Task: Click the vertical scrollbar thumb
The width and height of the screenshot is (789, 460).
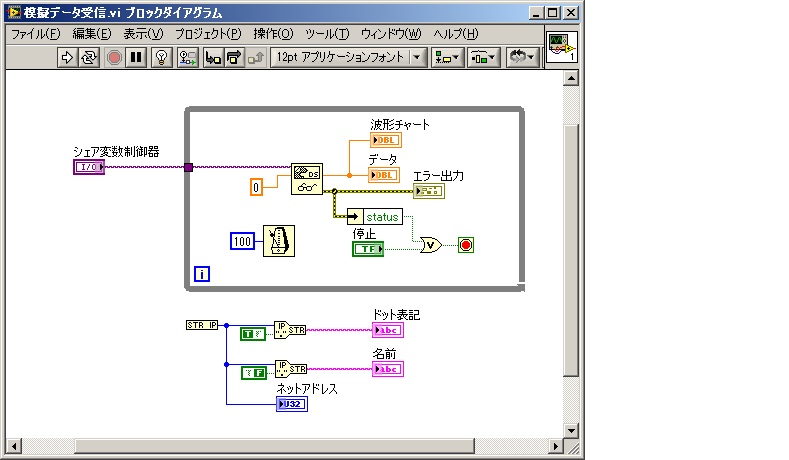Action: pyautogui.click(x=571, y=250)
